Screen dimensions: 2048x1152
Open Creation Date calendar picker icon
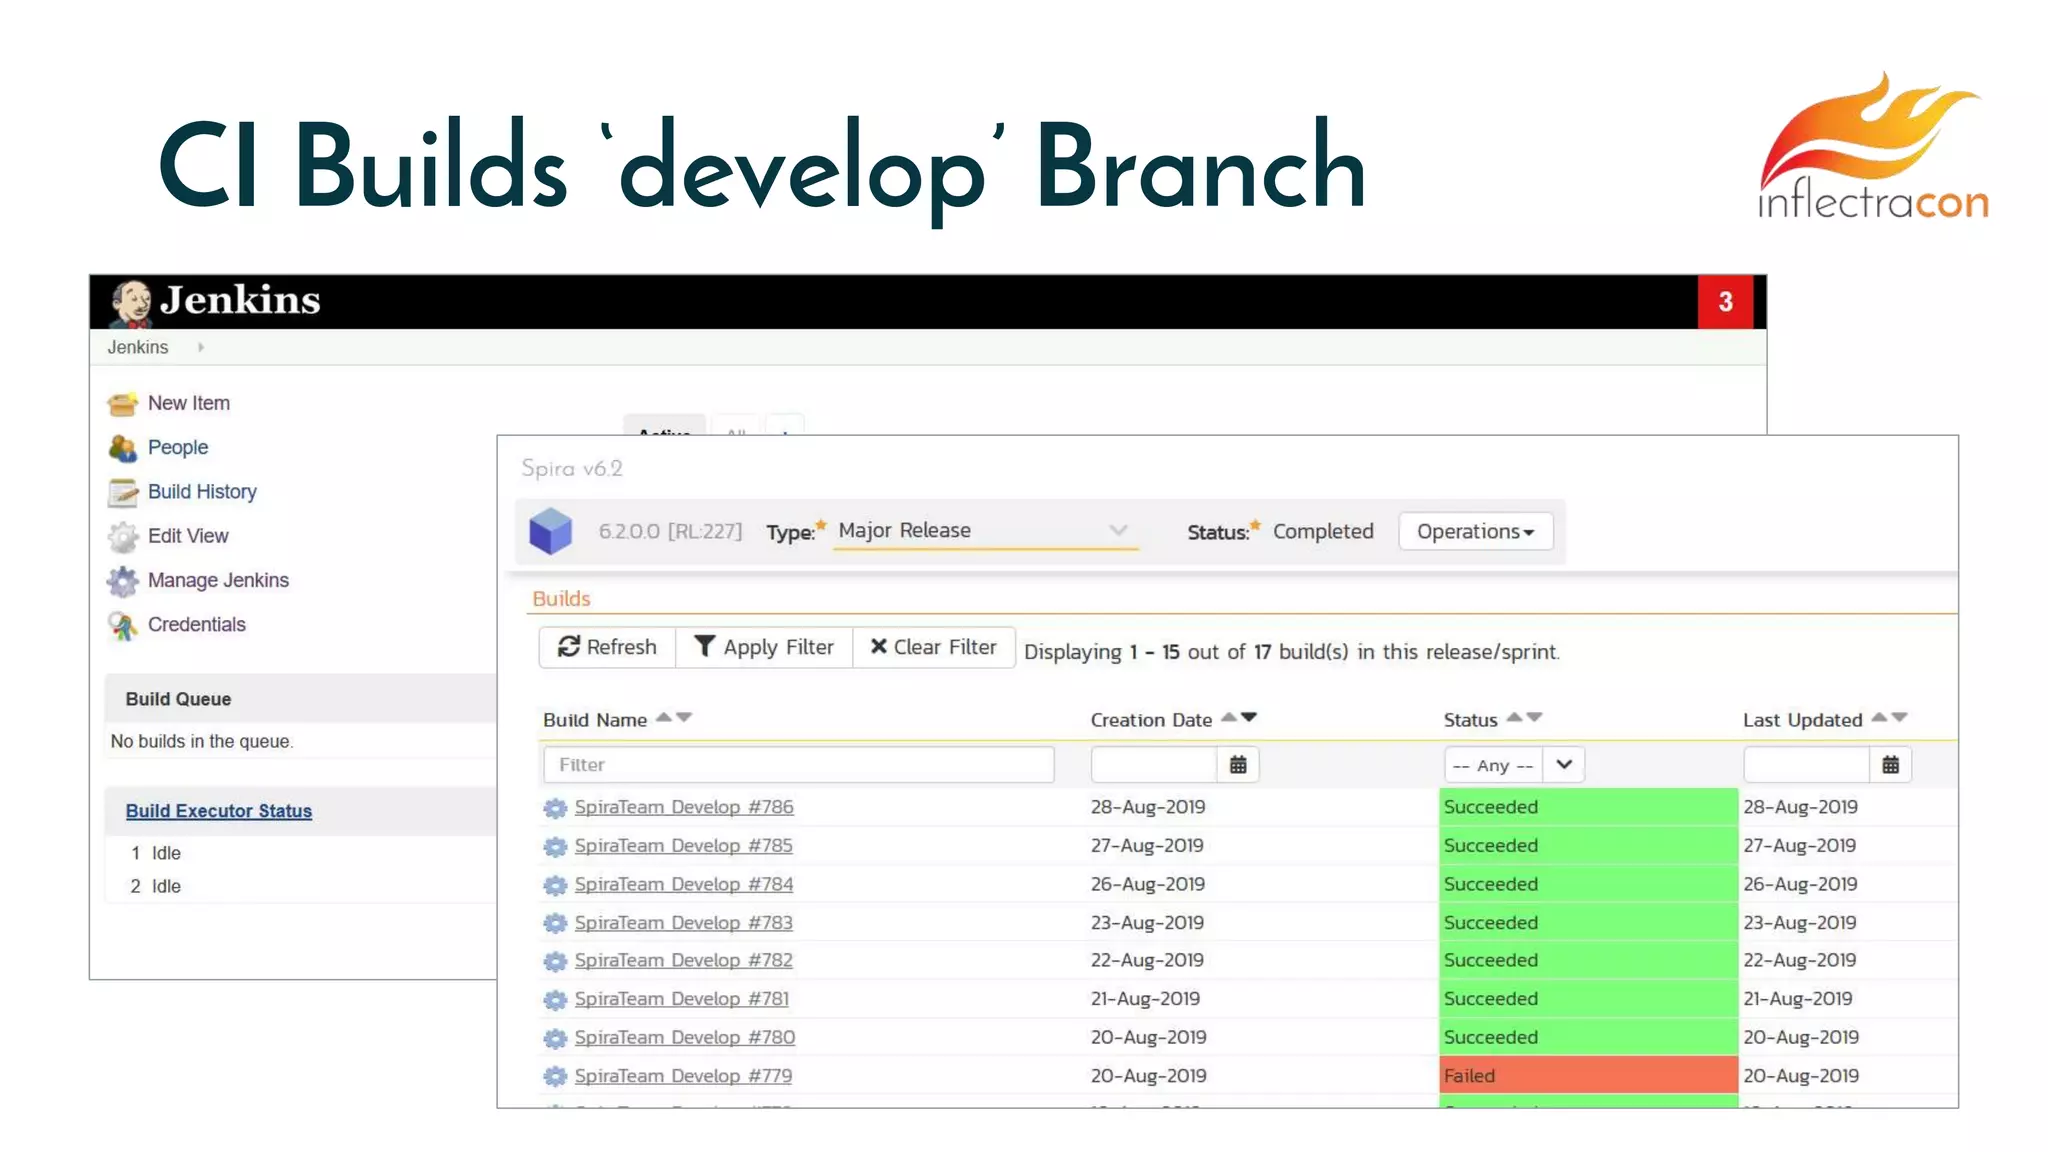click(x=1238, y=765)
